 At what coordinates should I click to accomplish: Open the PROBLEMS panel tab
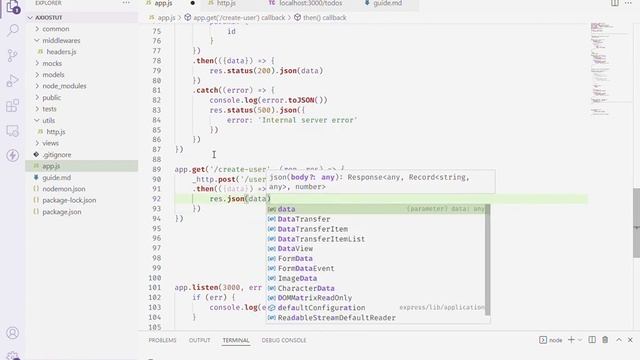tap(162, 340)
